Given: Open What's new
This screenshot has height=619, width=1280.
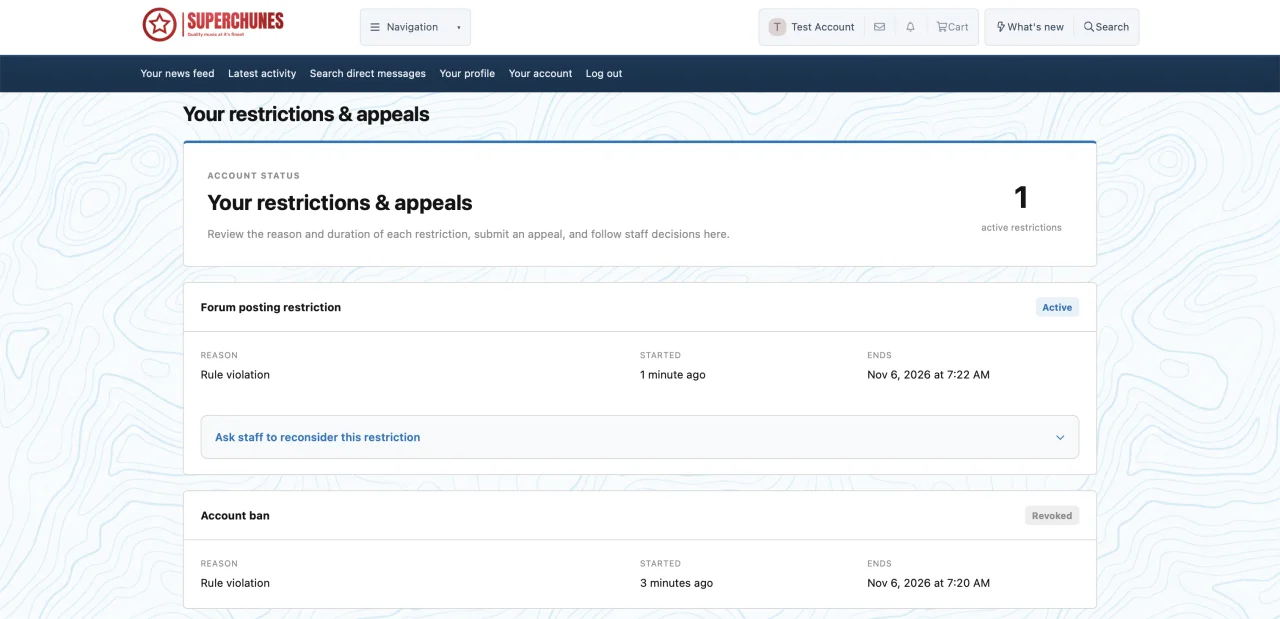Looking at the screenshot, I should [1030, 27].
